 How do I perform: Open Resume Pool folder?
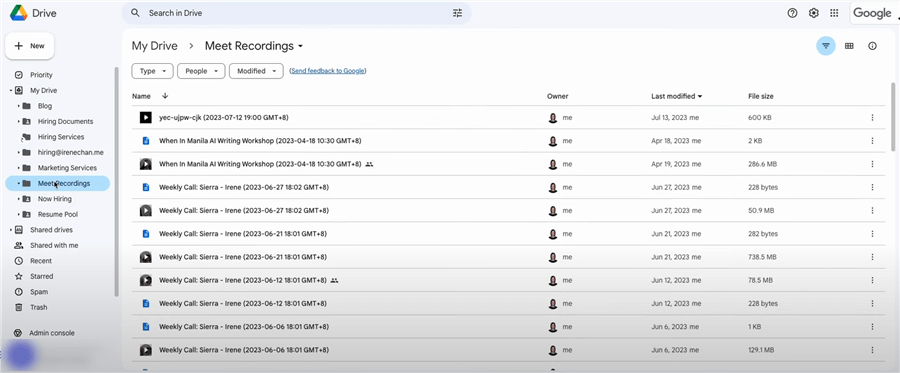click(x=57, y=215)
